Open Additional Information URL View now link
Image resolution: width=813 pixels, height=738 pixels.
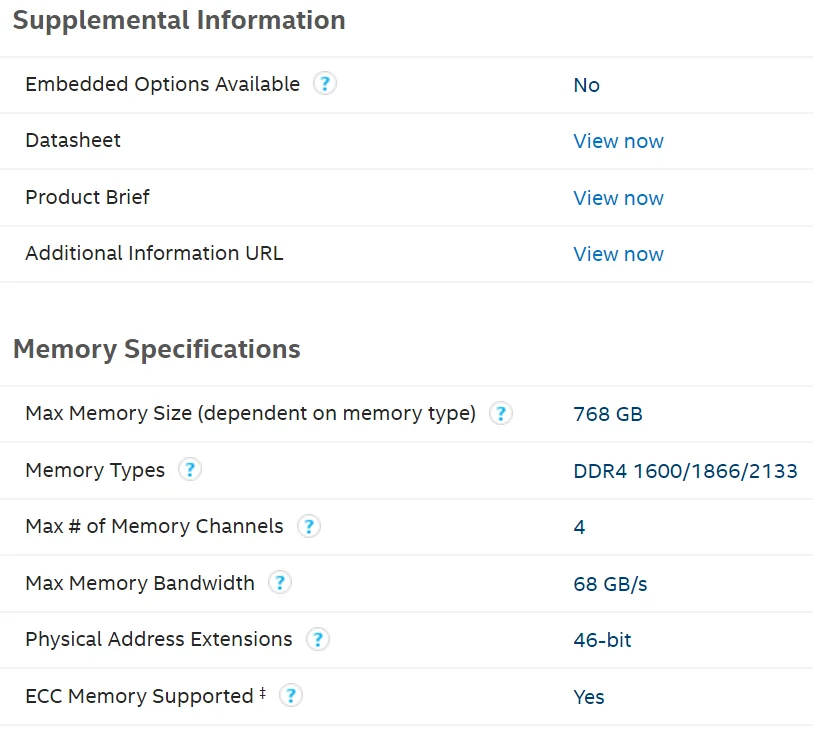tap(618, 254)
